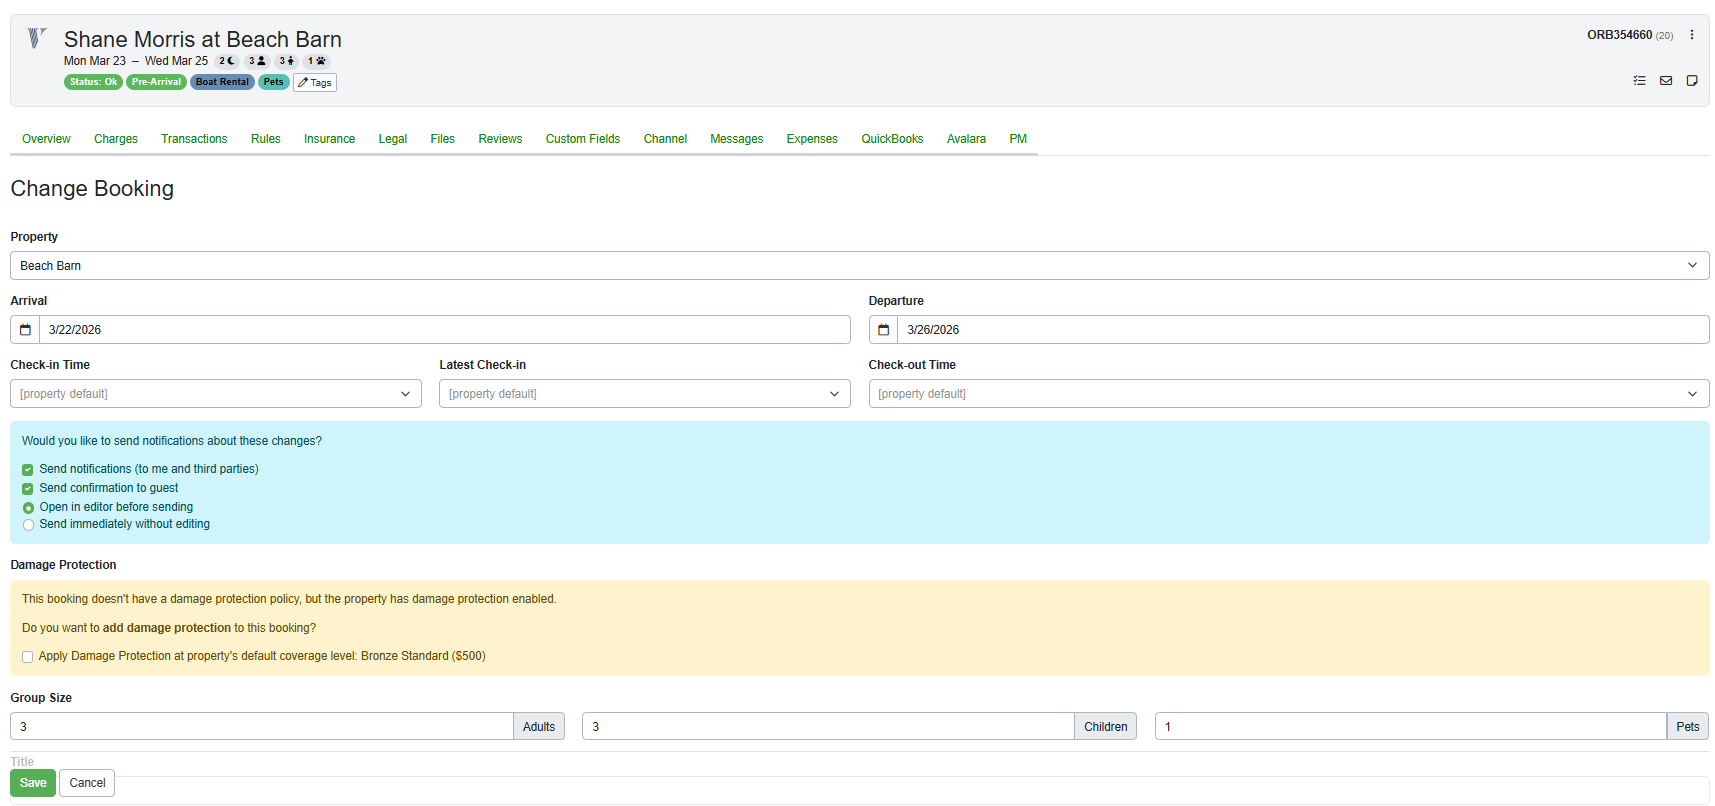Open the Property dropdown showing Beach Barn
Viewport: 1715px width, 806px height.
click(x=859, y=266)
